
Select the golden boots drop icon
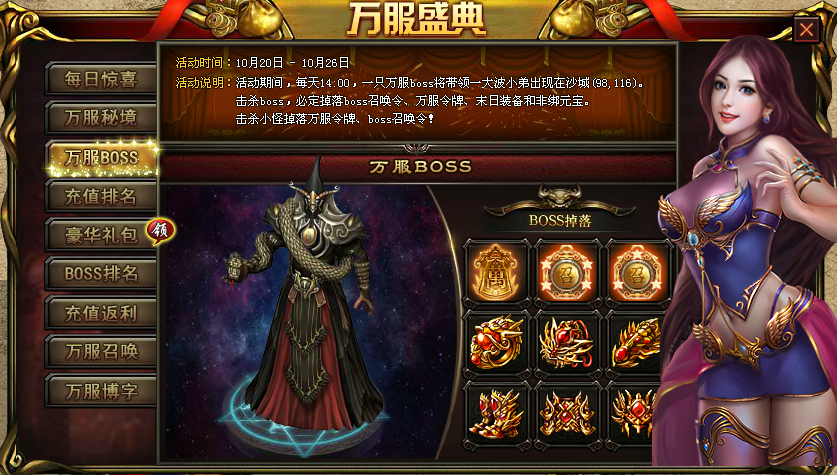tap(496, 414)
